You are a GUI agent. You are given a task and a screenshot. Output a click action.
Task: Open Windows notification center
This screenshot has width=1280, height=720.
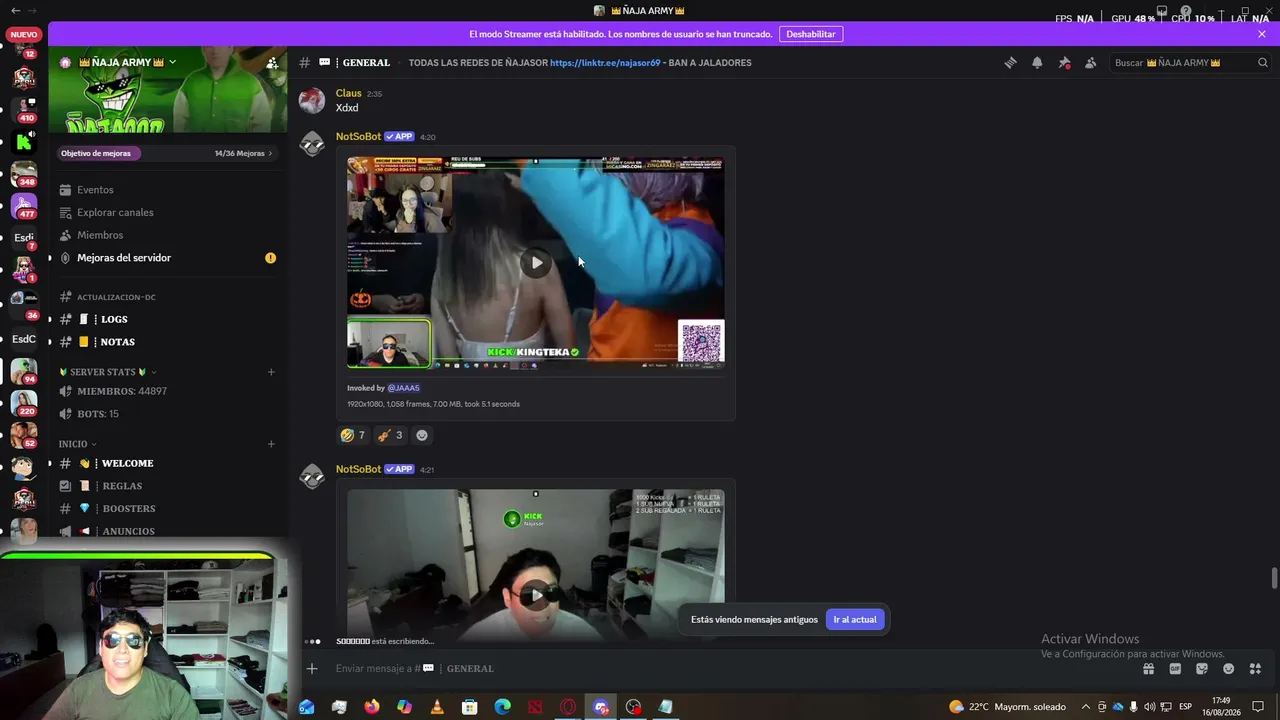pyautogui.click(x=1258, y=707)
